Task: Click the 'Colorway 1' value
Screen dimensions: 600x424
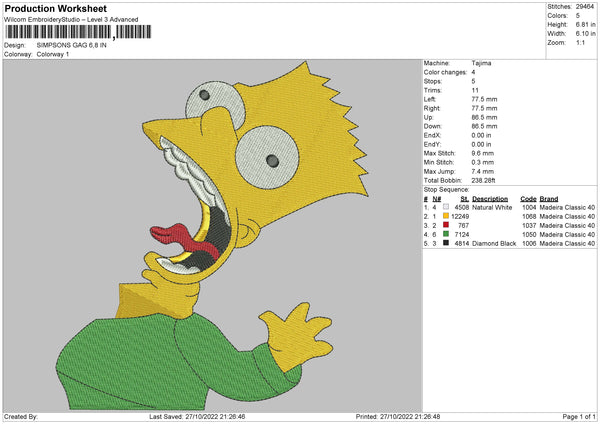Action: 53,54
